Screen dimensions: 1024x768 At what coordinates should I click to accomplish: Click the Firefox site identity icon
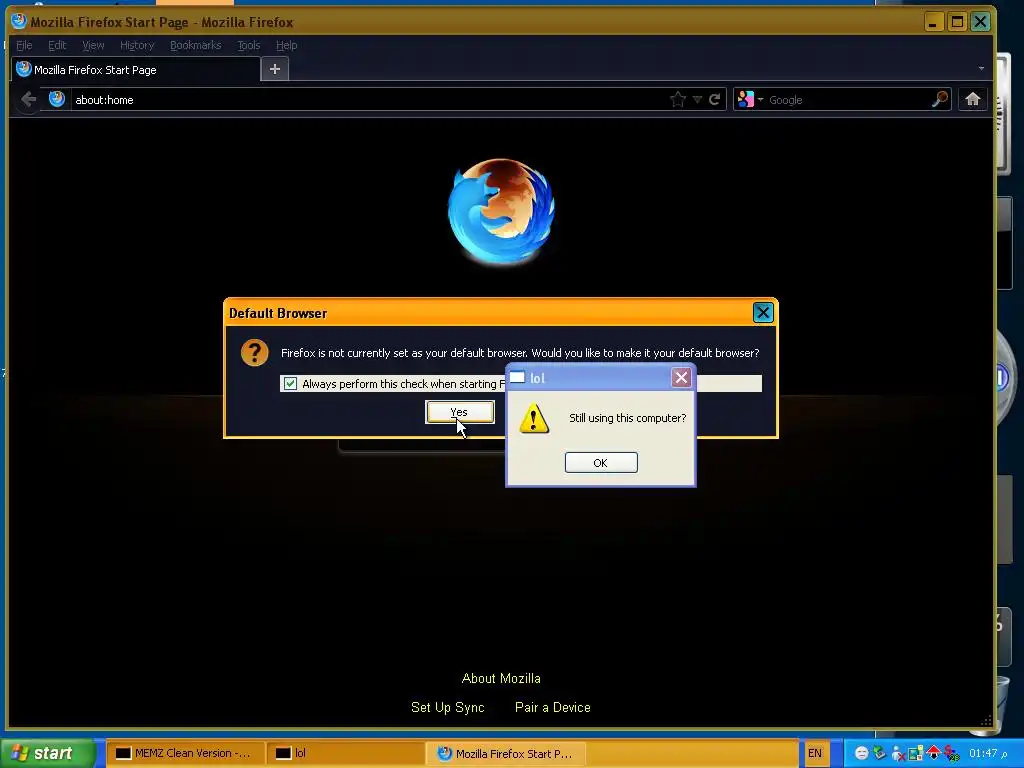[x=57, y=99]
